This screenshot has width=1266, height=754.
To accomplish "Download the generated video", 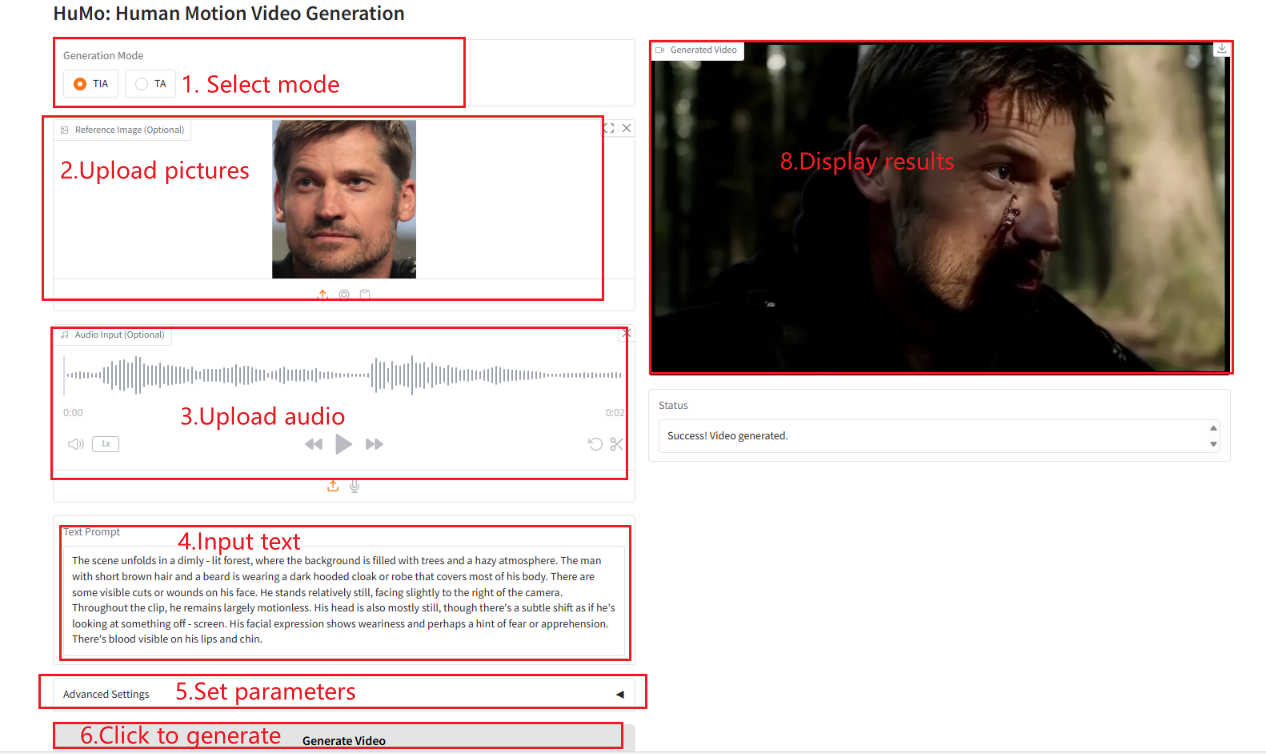I will 1221,48.
